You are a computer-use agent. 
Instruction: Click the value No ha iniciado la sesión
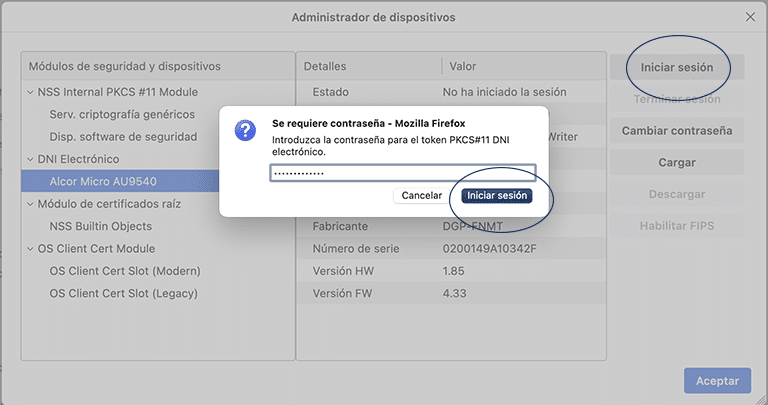coord(504,92)
